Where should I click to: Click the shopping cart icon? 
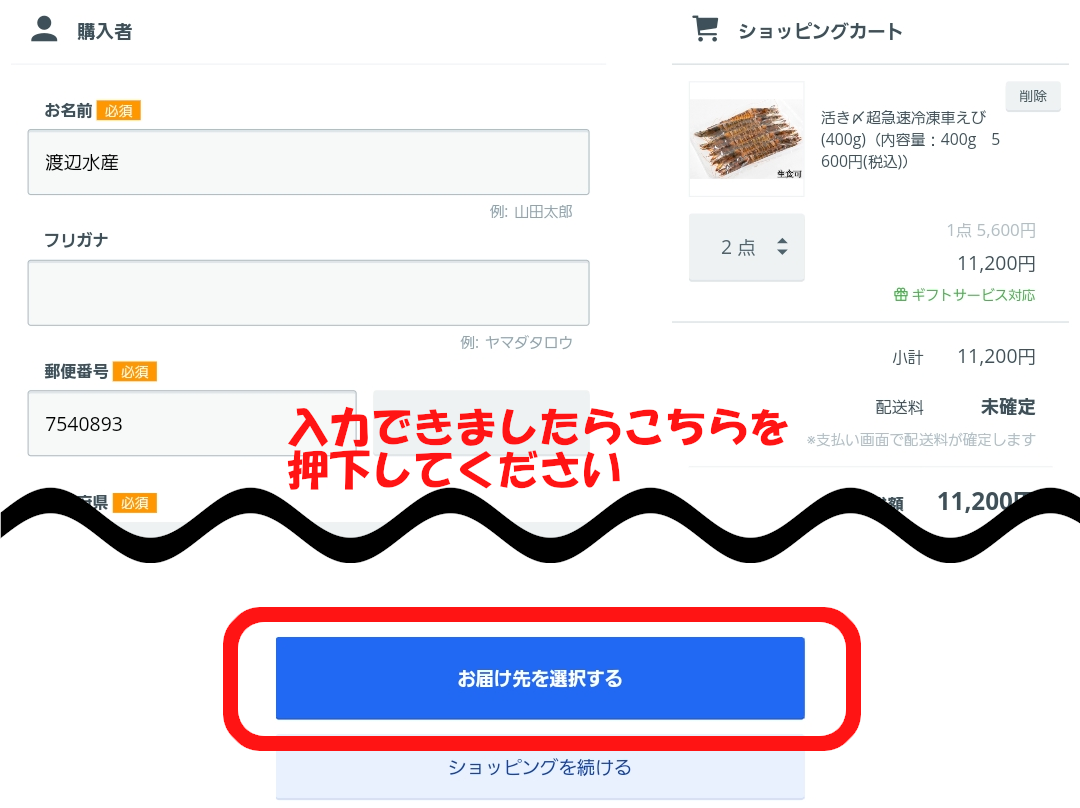(x=705, y=29)
